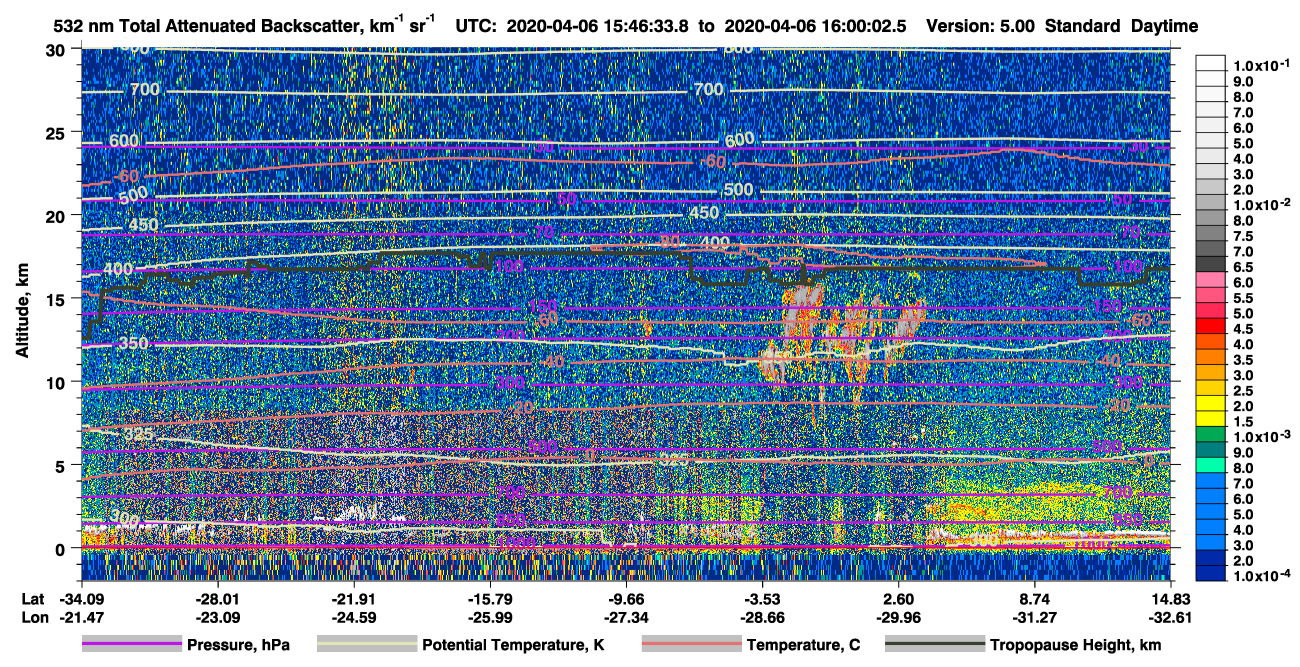
Task: Click latitude value -9.66
Action: (626, 597)
